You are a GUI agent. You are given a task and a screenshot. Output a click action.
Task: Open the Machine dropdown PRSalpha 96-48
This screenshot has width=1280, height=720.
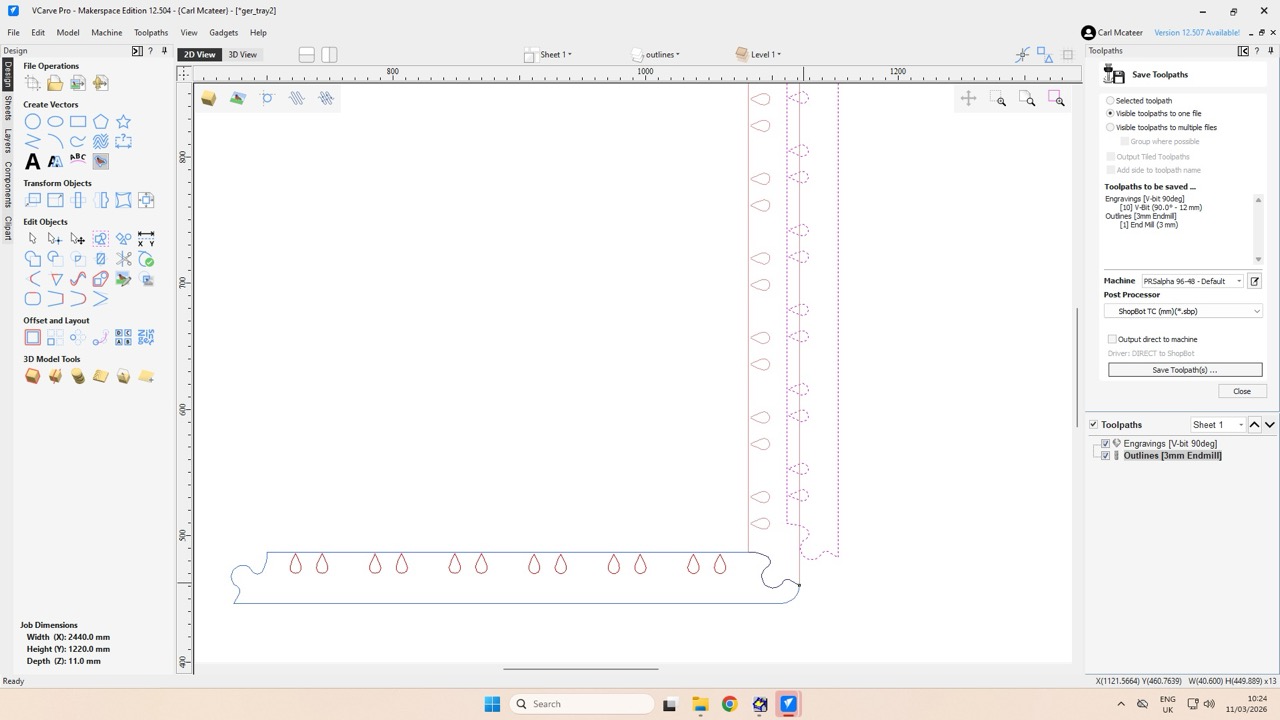[x=1193, y=281]
